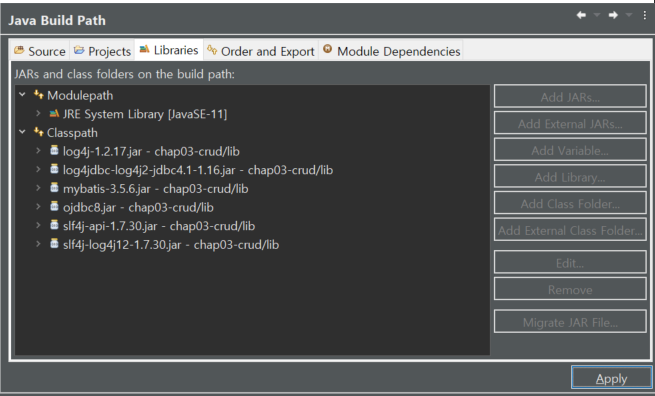Select JRE System Library [JavaSE-11] row
Image resolution: width=655 pixels, height=396 pixels.
252,114
